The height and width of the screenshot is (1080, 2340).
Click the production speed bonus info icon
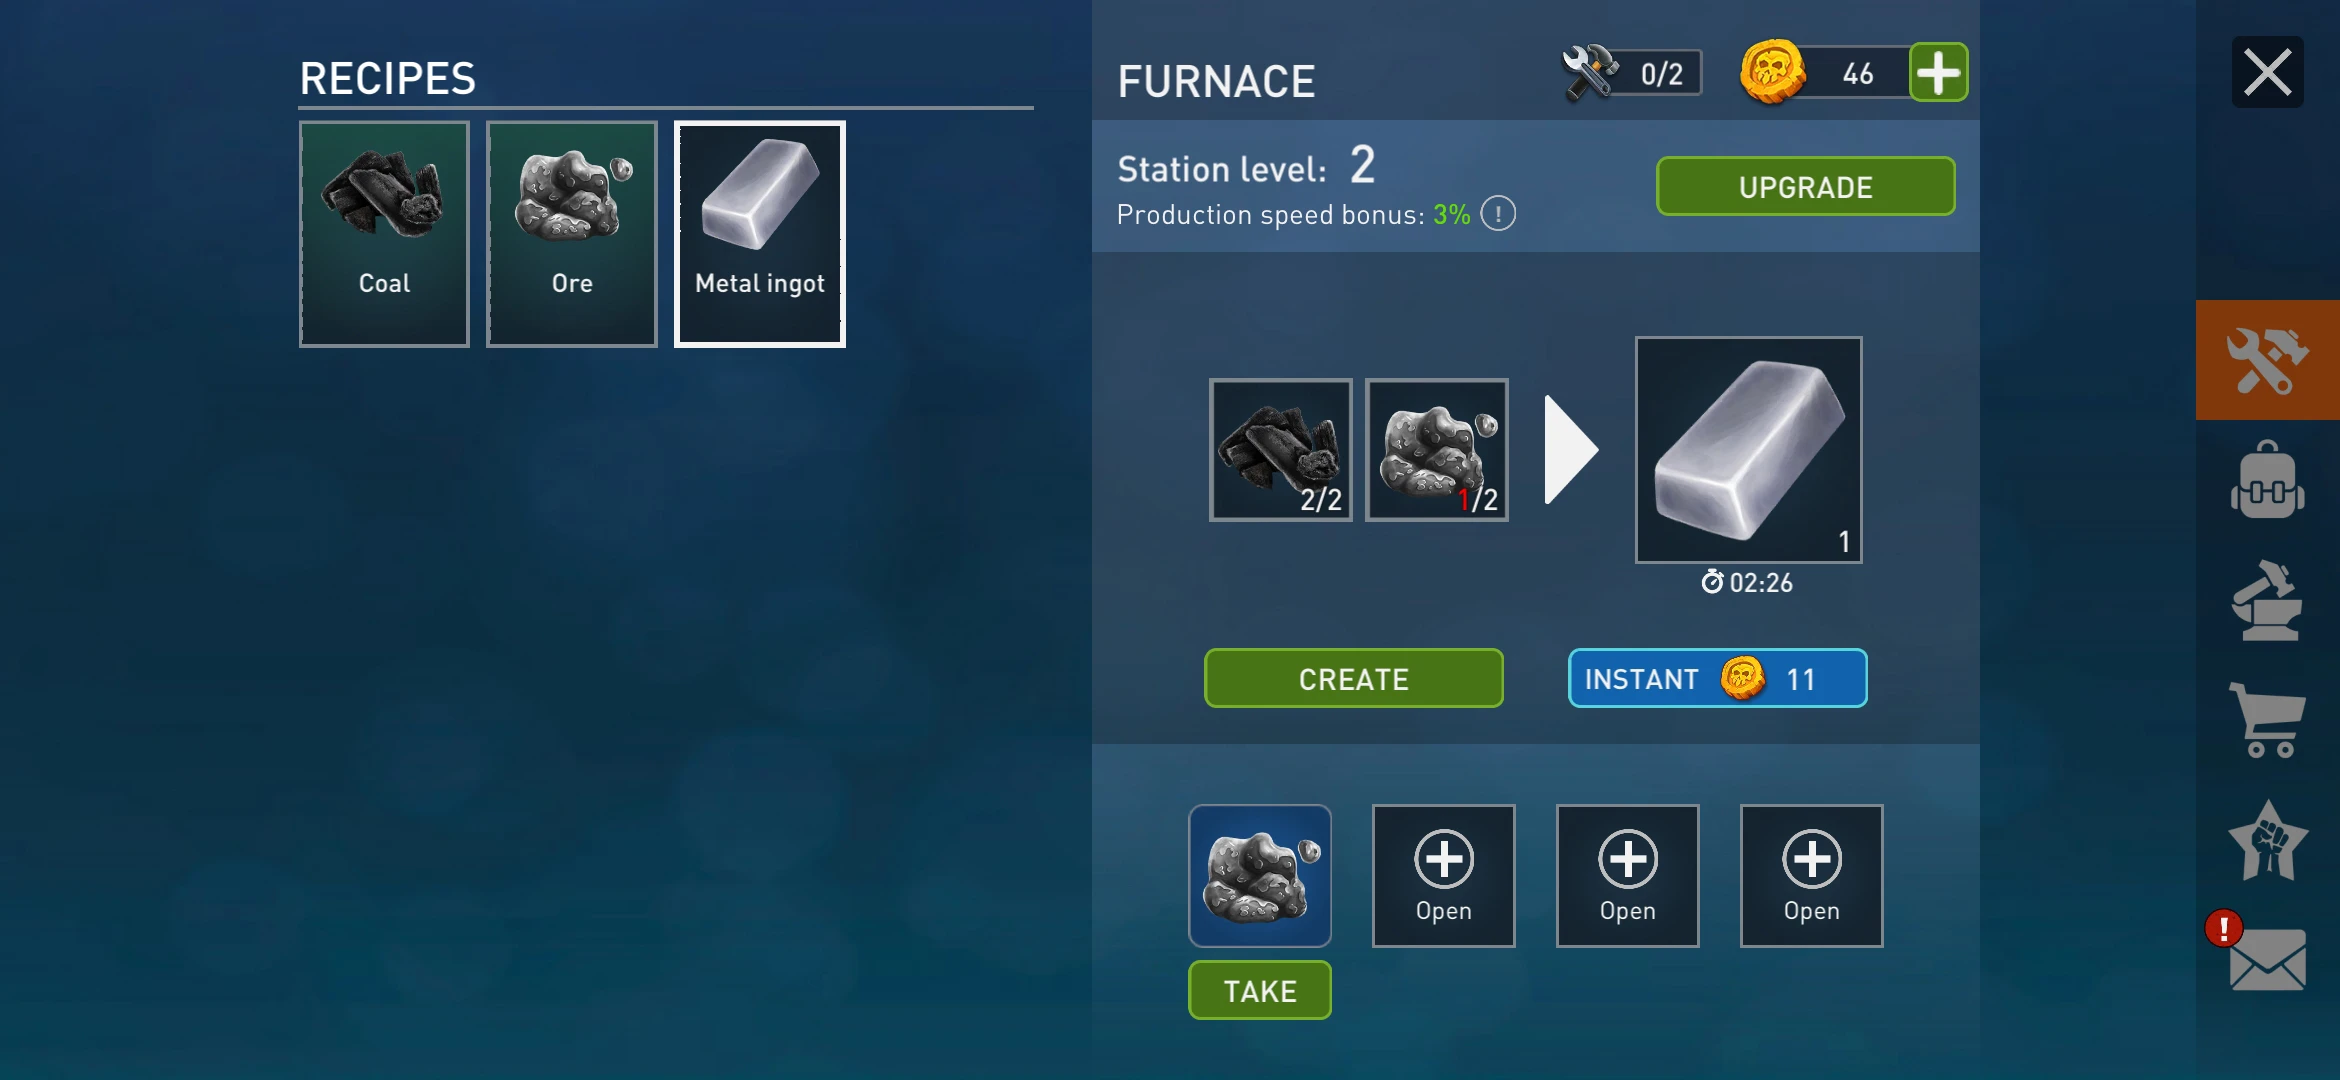click(x=1498, y=213)
